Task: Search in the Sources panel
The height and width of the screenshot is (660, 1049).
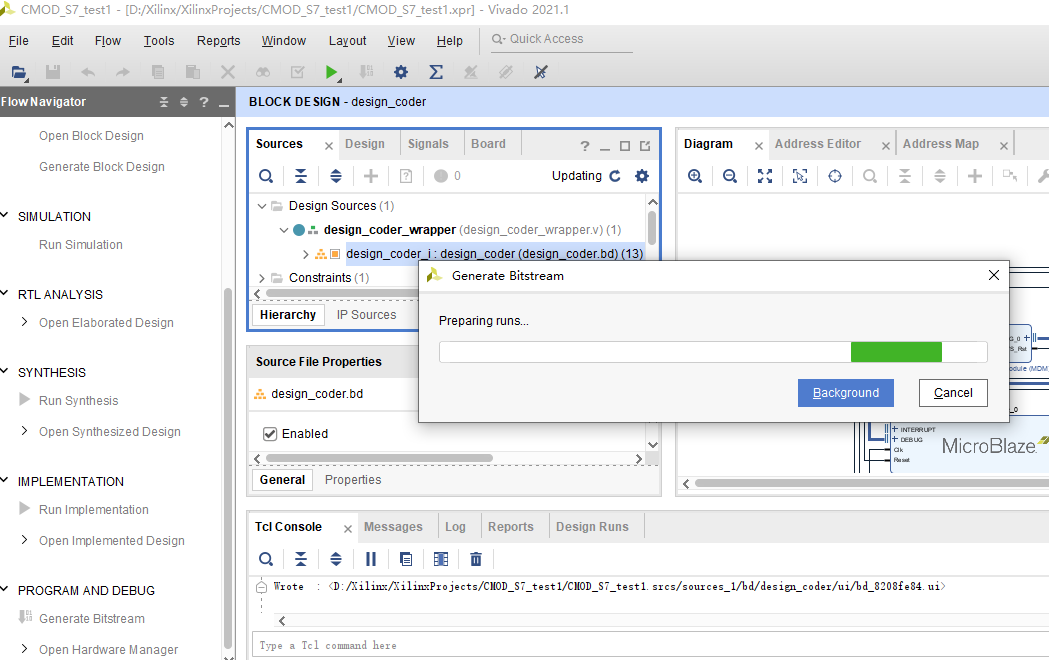Action: click(x=266, y=176)
